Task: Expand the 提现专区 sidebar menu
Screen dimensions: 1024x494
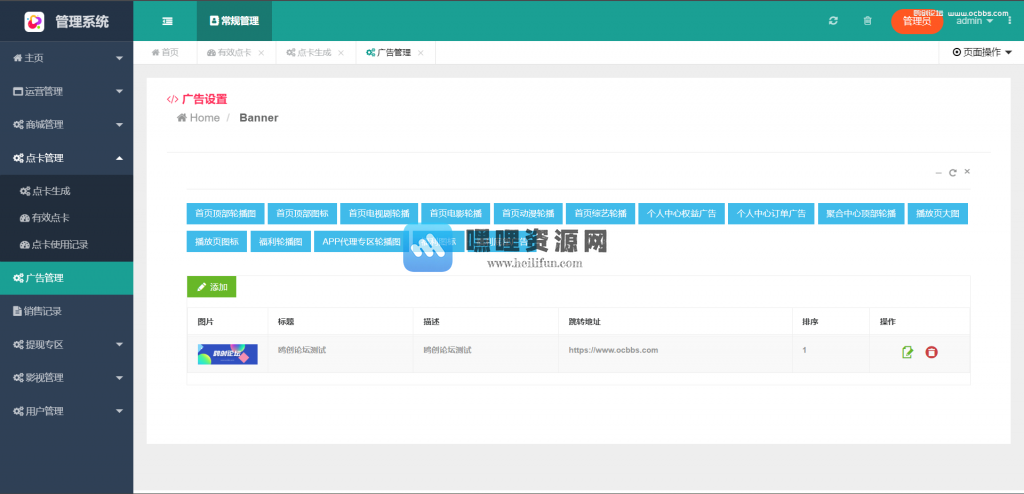Action: tap(67, 344)
